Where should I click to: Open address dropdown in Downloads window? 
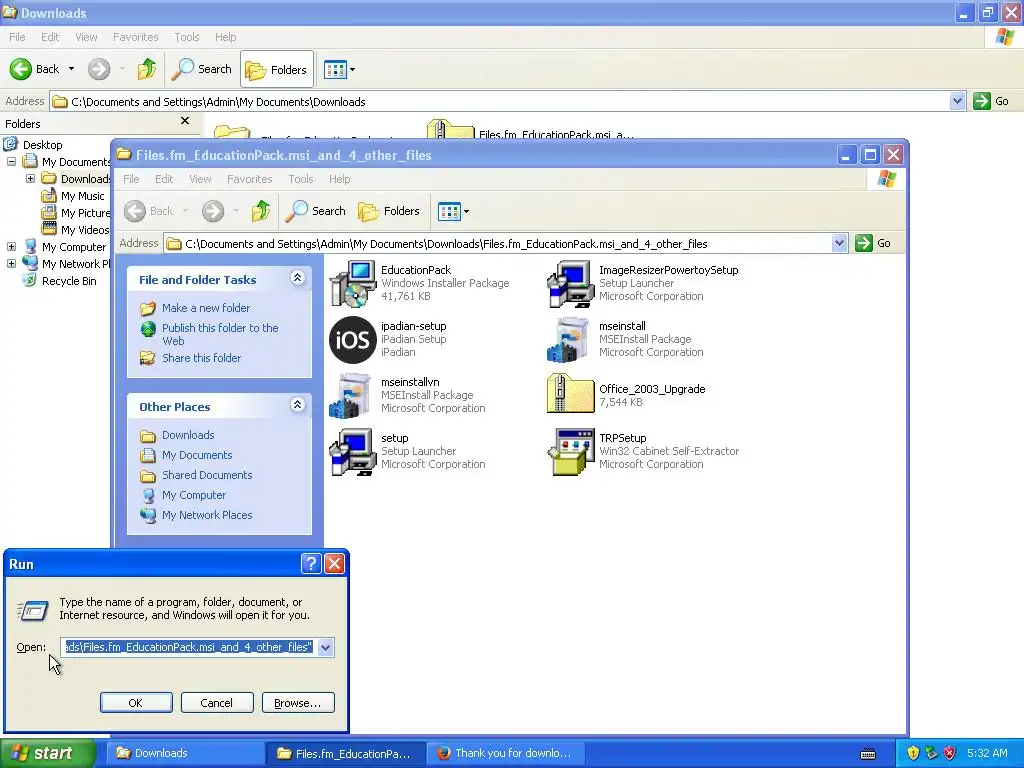point(957,101)
